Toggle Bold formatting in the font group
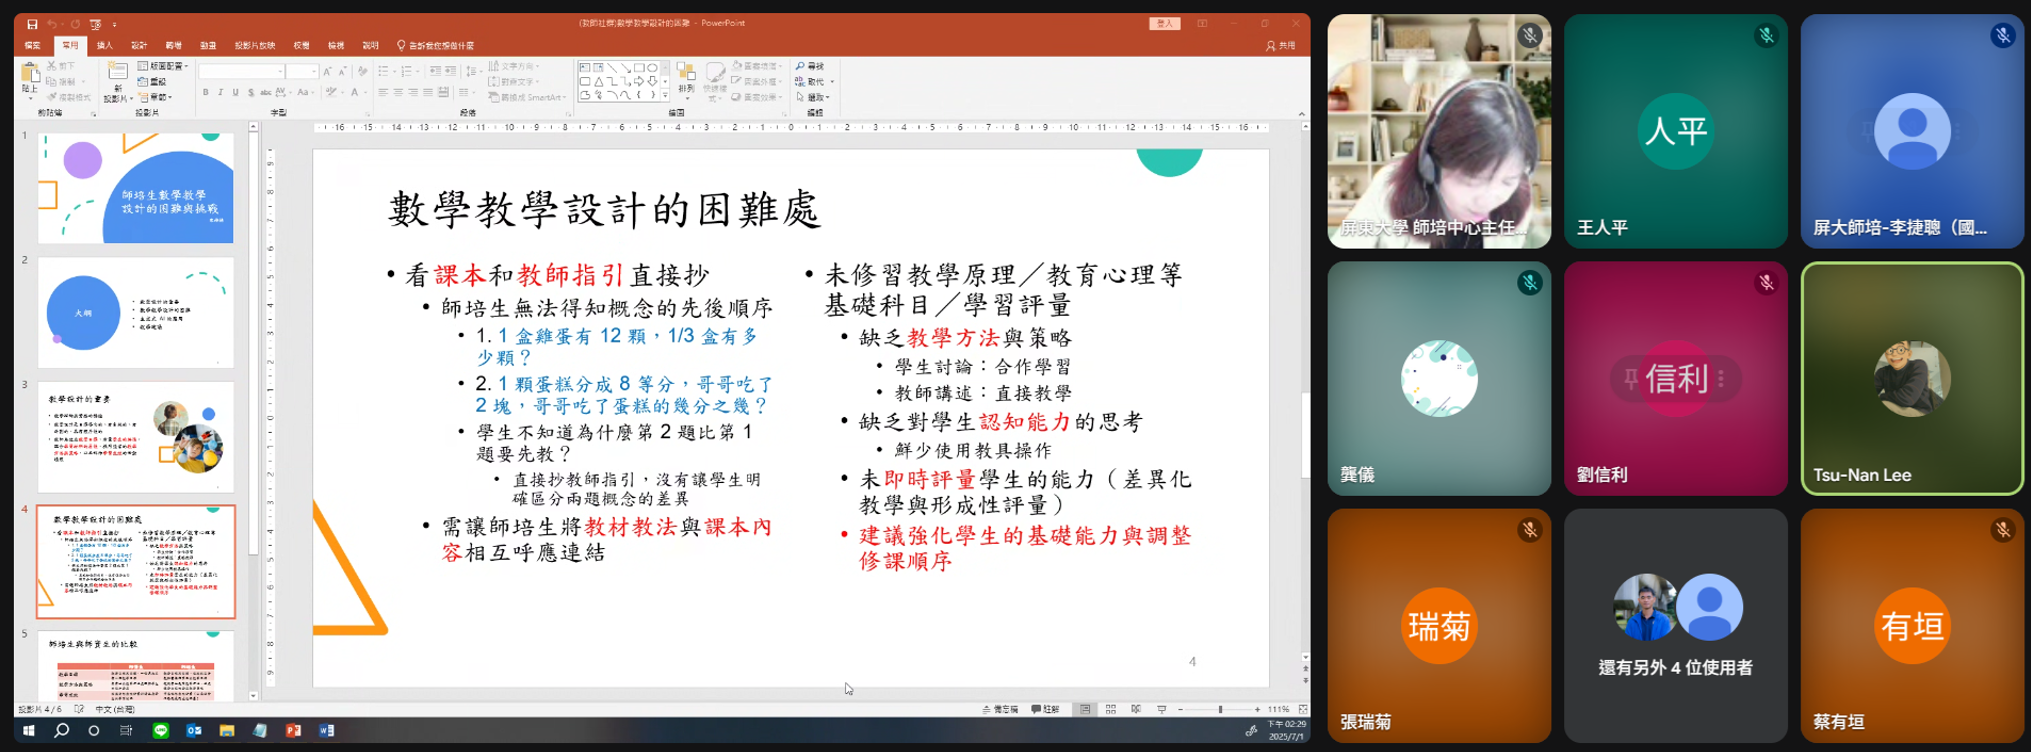 click(x=206, y=93)
